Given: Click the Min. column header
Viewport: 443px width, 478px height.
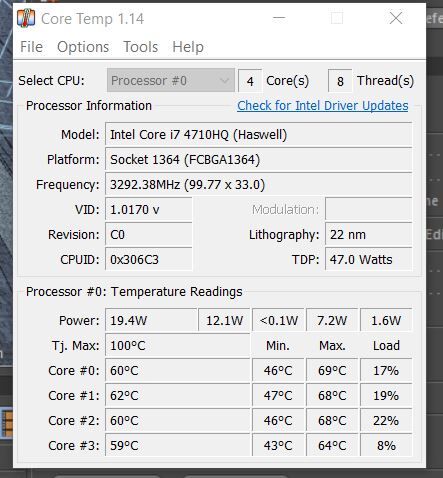Looking at the screenshot, I should tap(278, 346).
